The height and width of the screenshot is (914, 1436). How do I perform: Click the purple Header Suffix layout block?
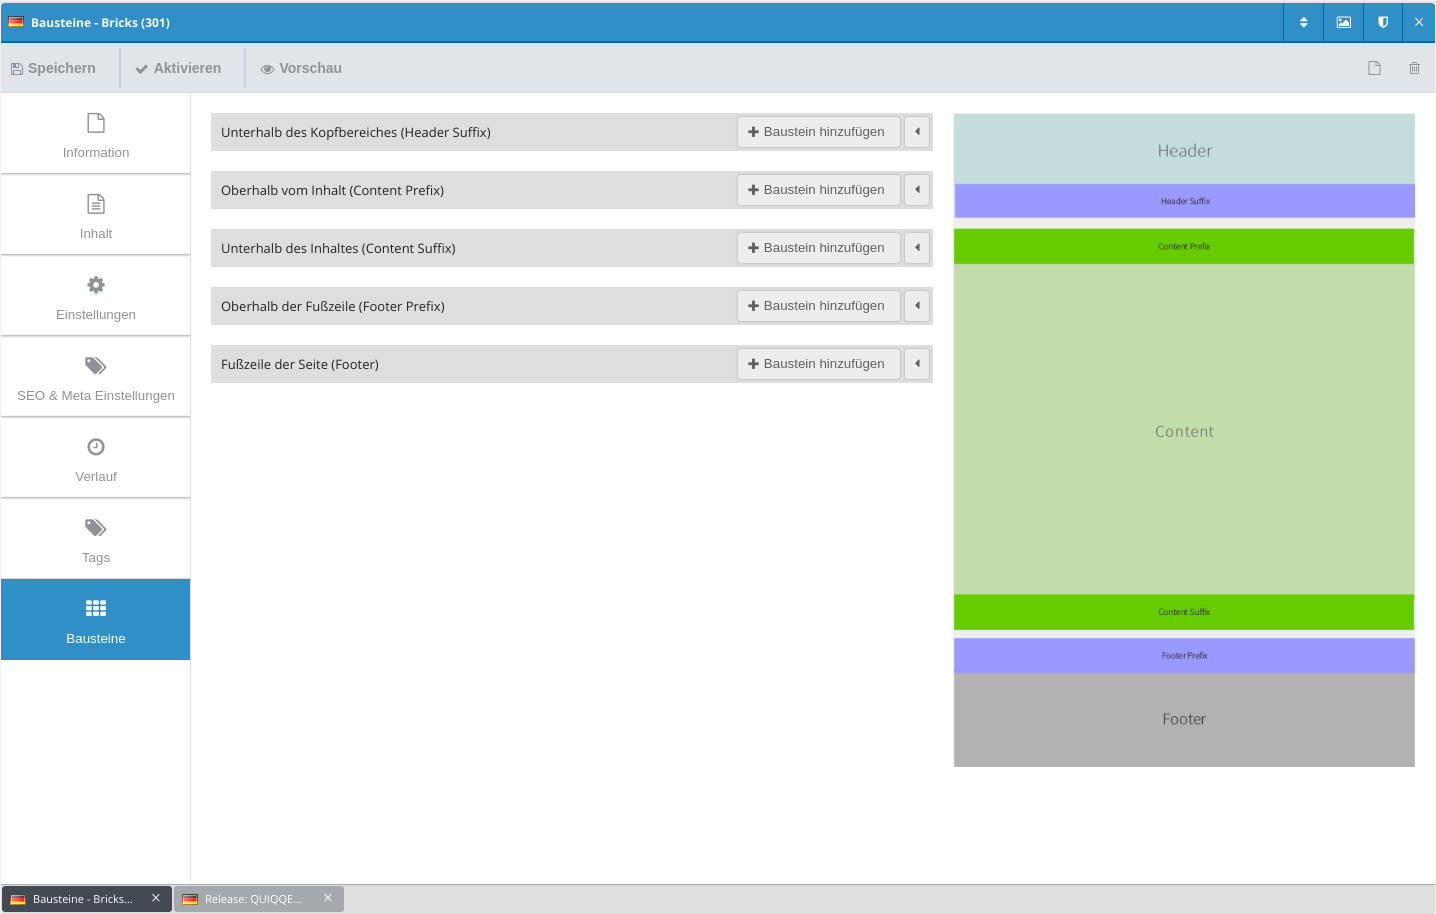click(1184, 201)
